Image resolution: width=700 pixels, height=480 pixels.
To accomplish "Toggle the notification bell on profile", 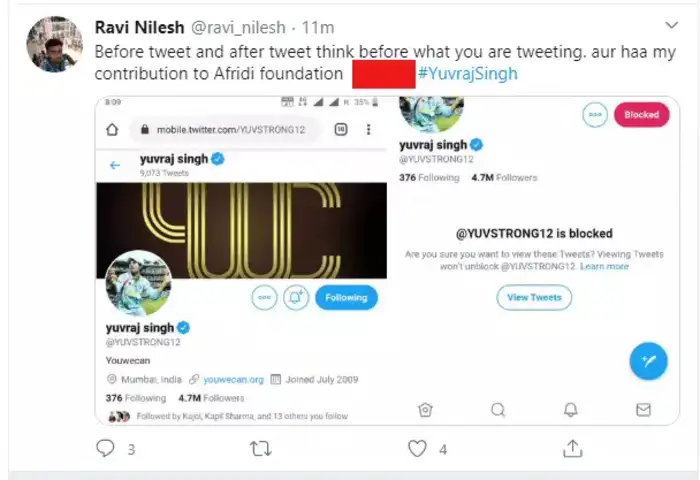I will click(295, 297).
